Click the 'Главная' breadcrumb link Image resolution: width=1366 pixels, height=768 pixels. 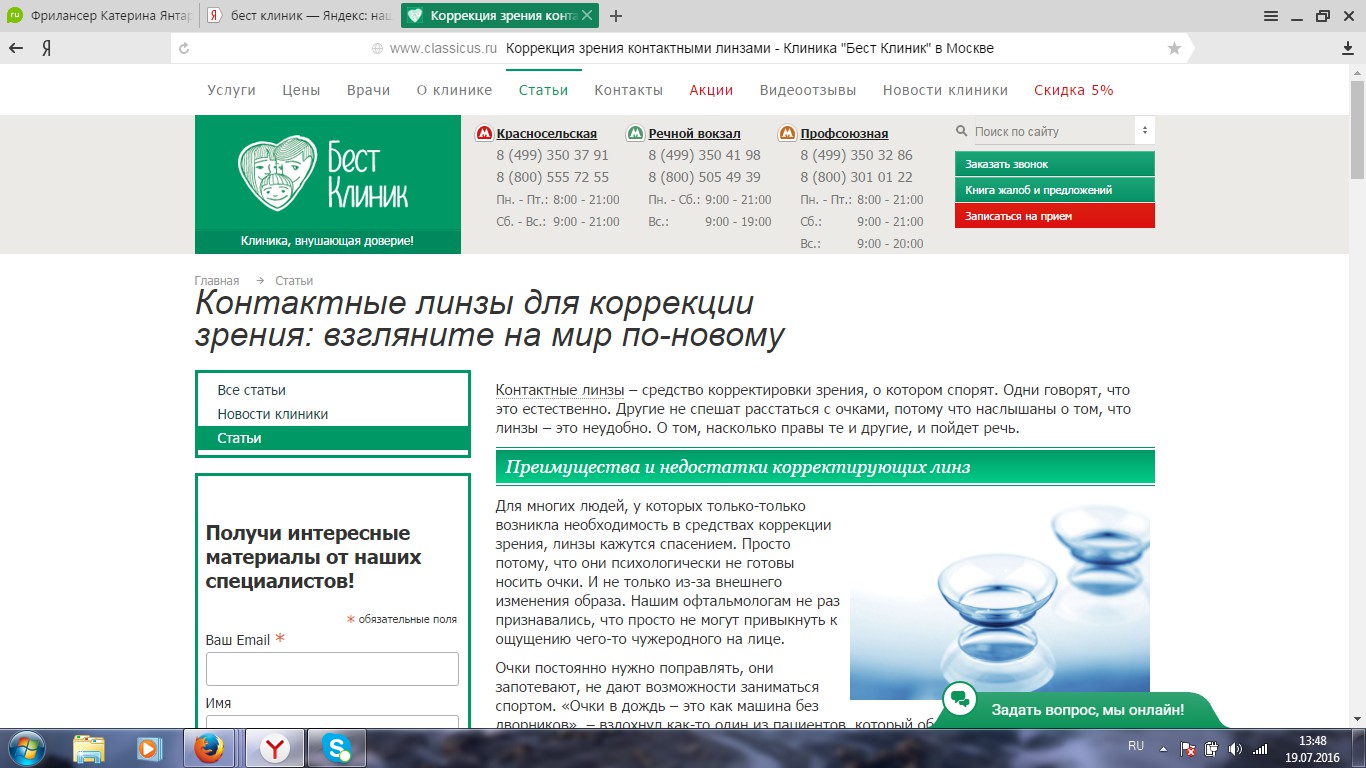[x=217, y=281]
